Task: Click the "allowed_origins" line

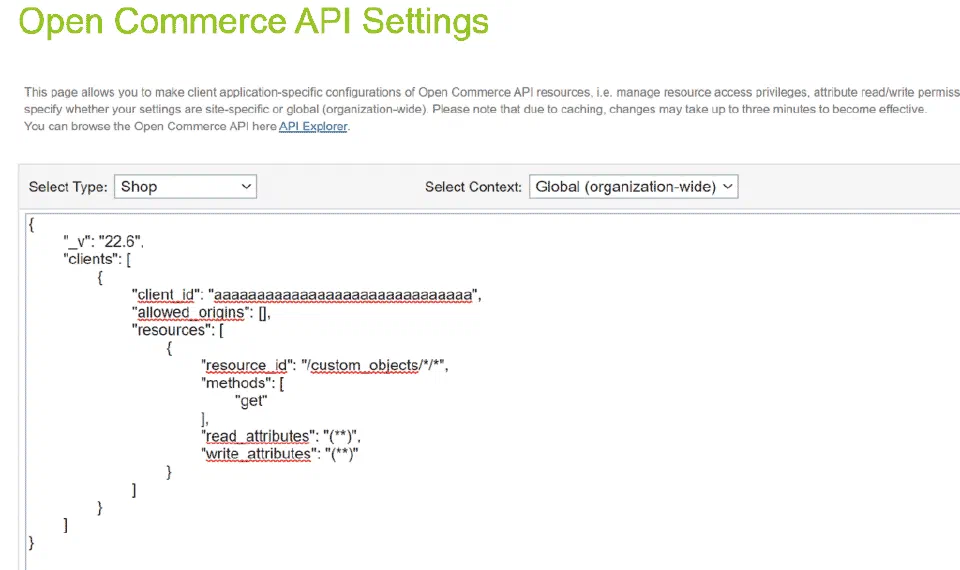Action: coord(201,313)
